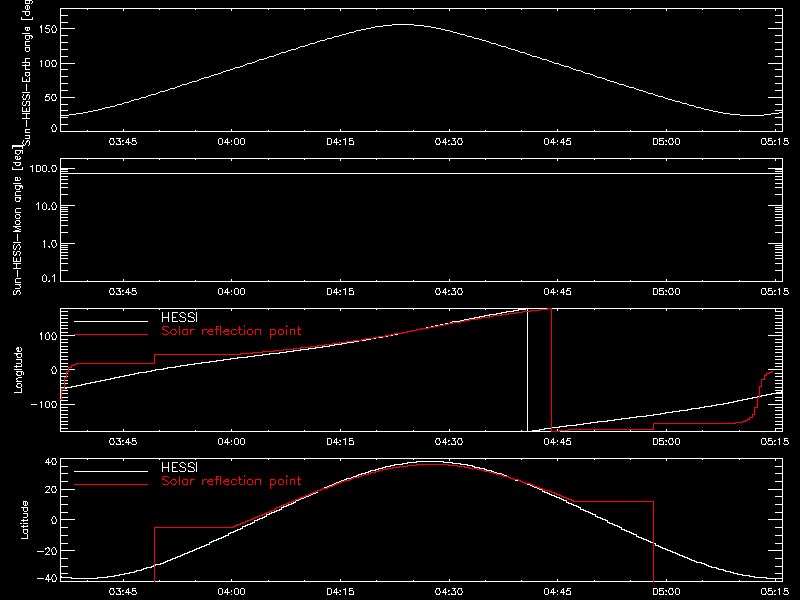Click the 03:45 time label under Moon angle plot
This screenshot has height=600, width=800.
click(123, 292)
